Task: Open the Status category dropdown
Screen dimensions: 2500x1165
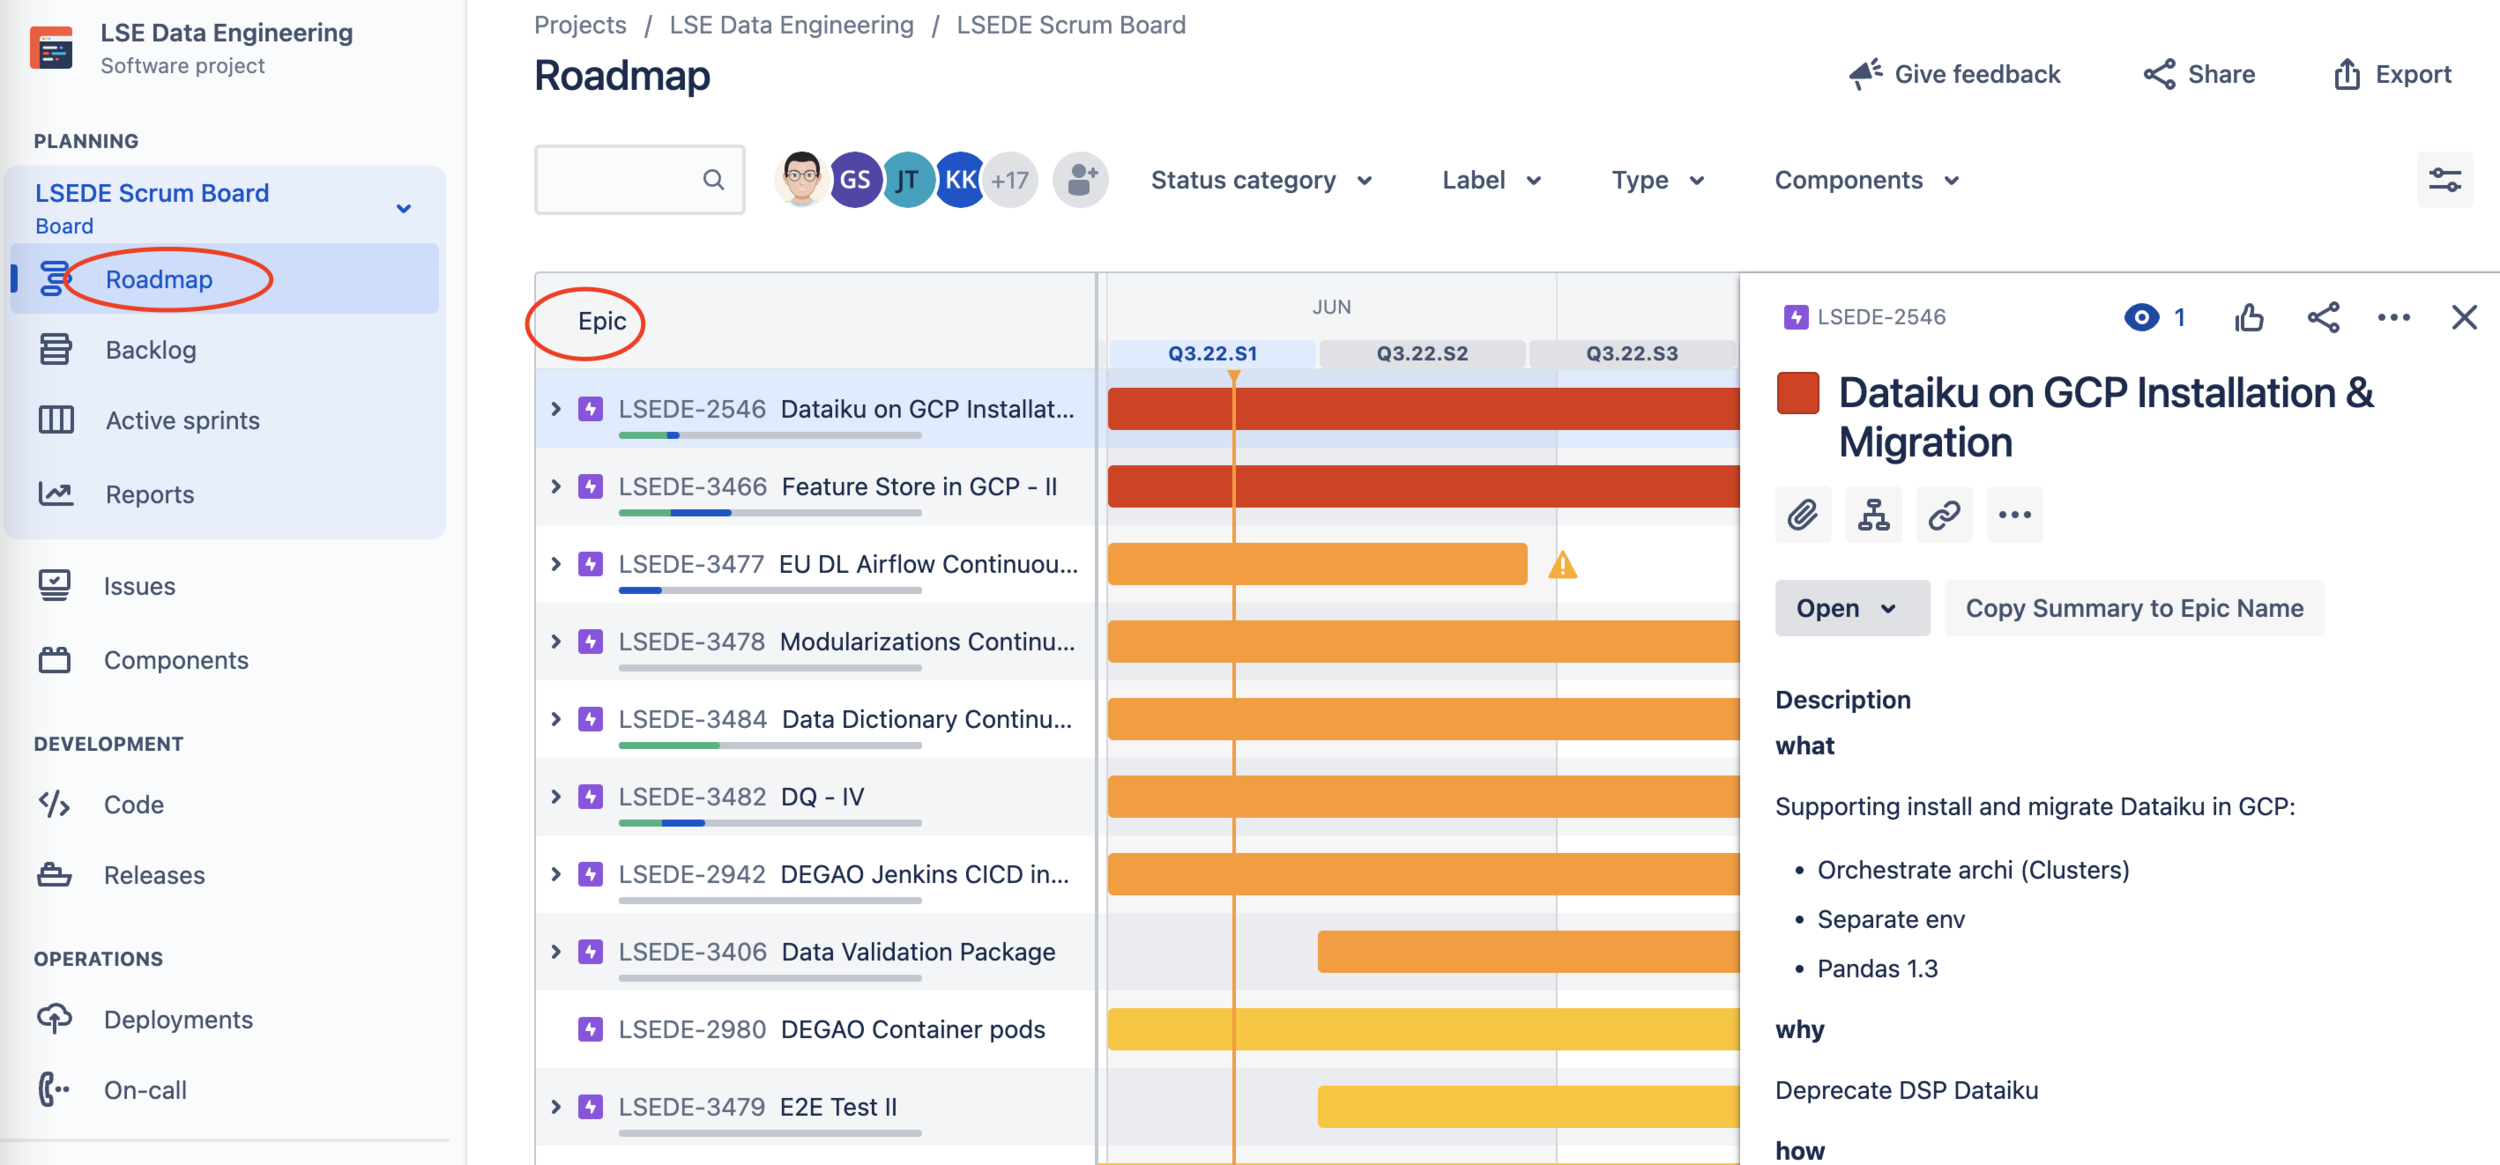Action: point(1261,180)
